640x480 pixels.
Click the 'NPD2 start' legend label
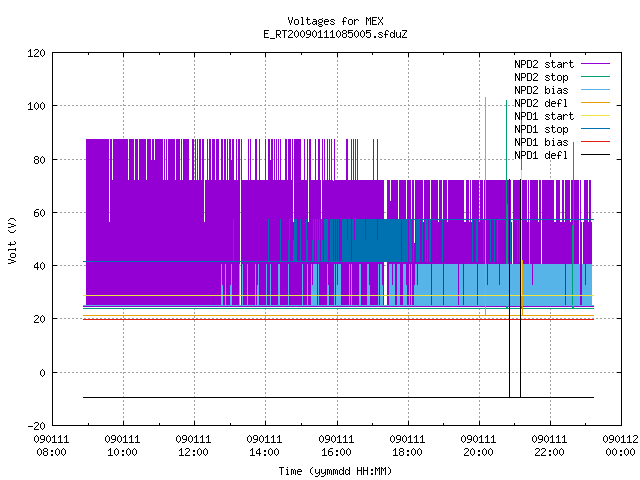pyautogui.click(x=544, y=64)
